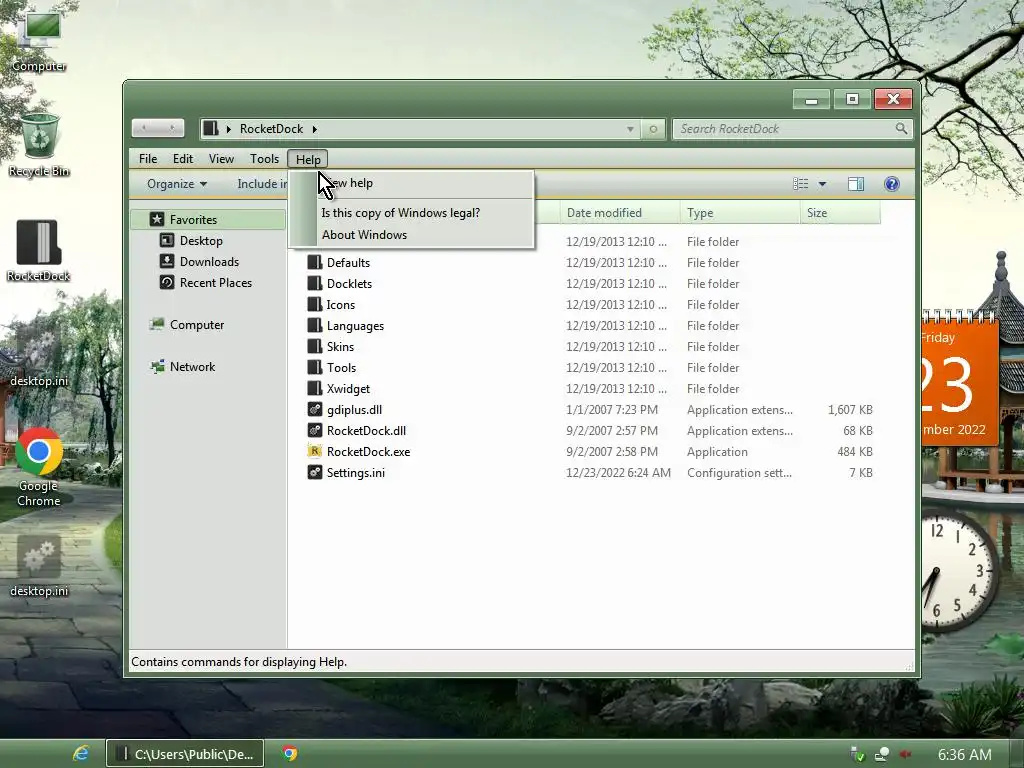Select the RocketDock desktop shortcut icon

coord(39,250)
